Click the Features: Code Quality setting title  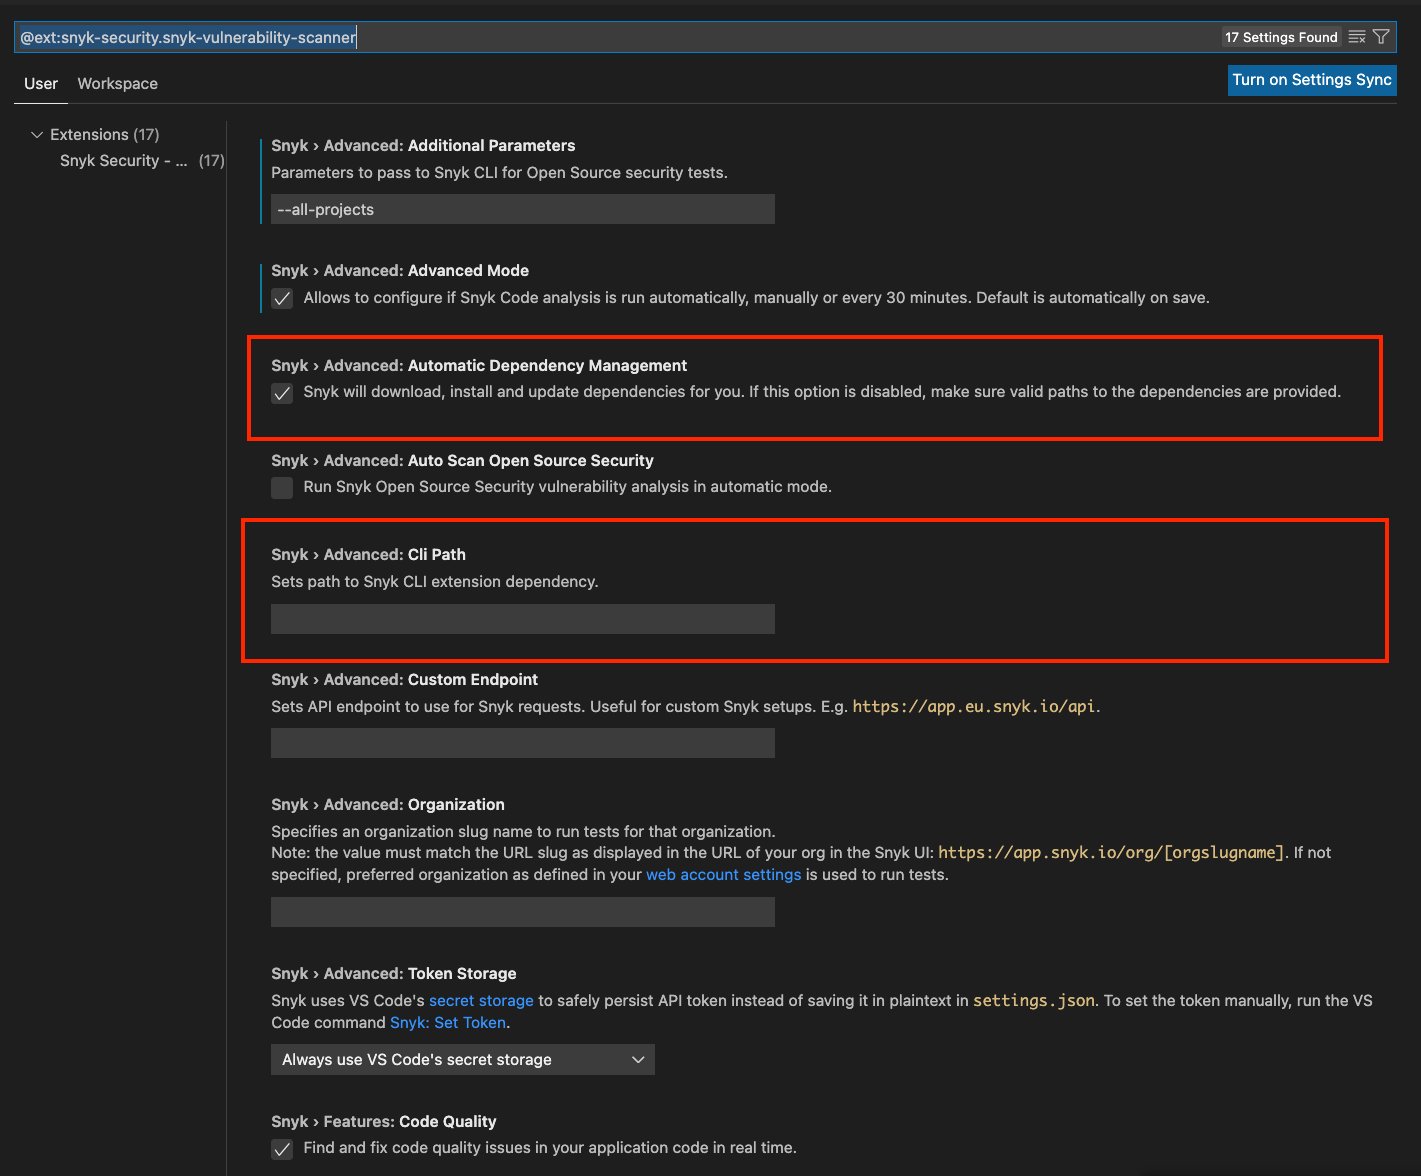tap(384, 1121)
